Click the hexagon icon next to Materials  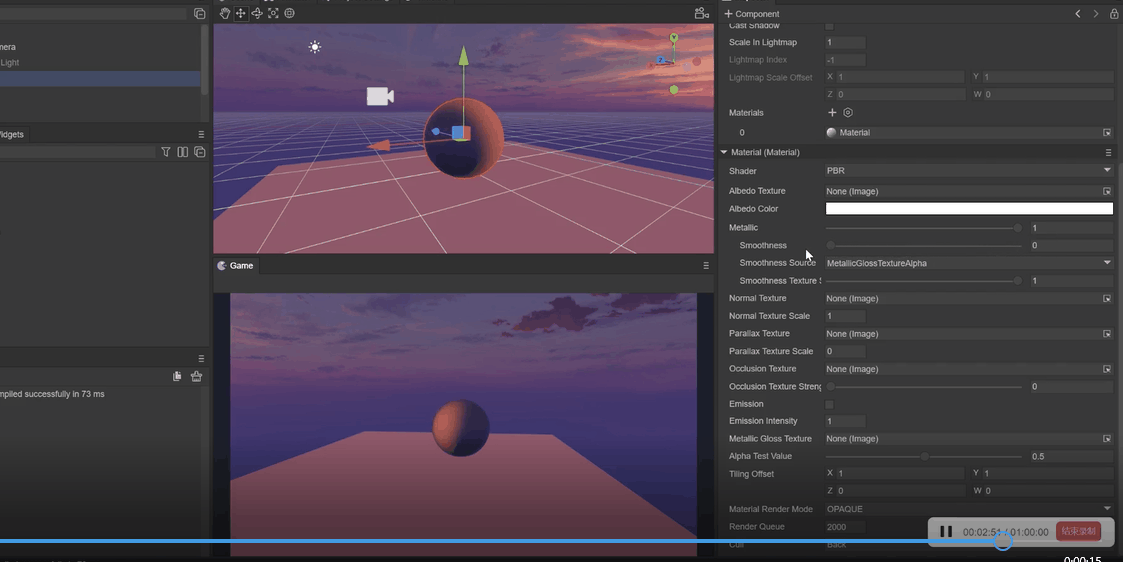click(x=848, y=113)
